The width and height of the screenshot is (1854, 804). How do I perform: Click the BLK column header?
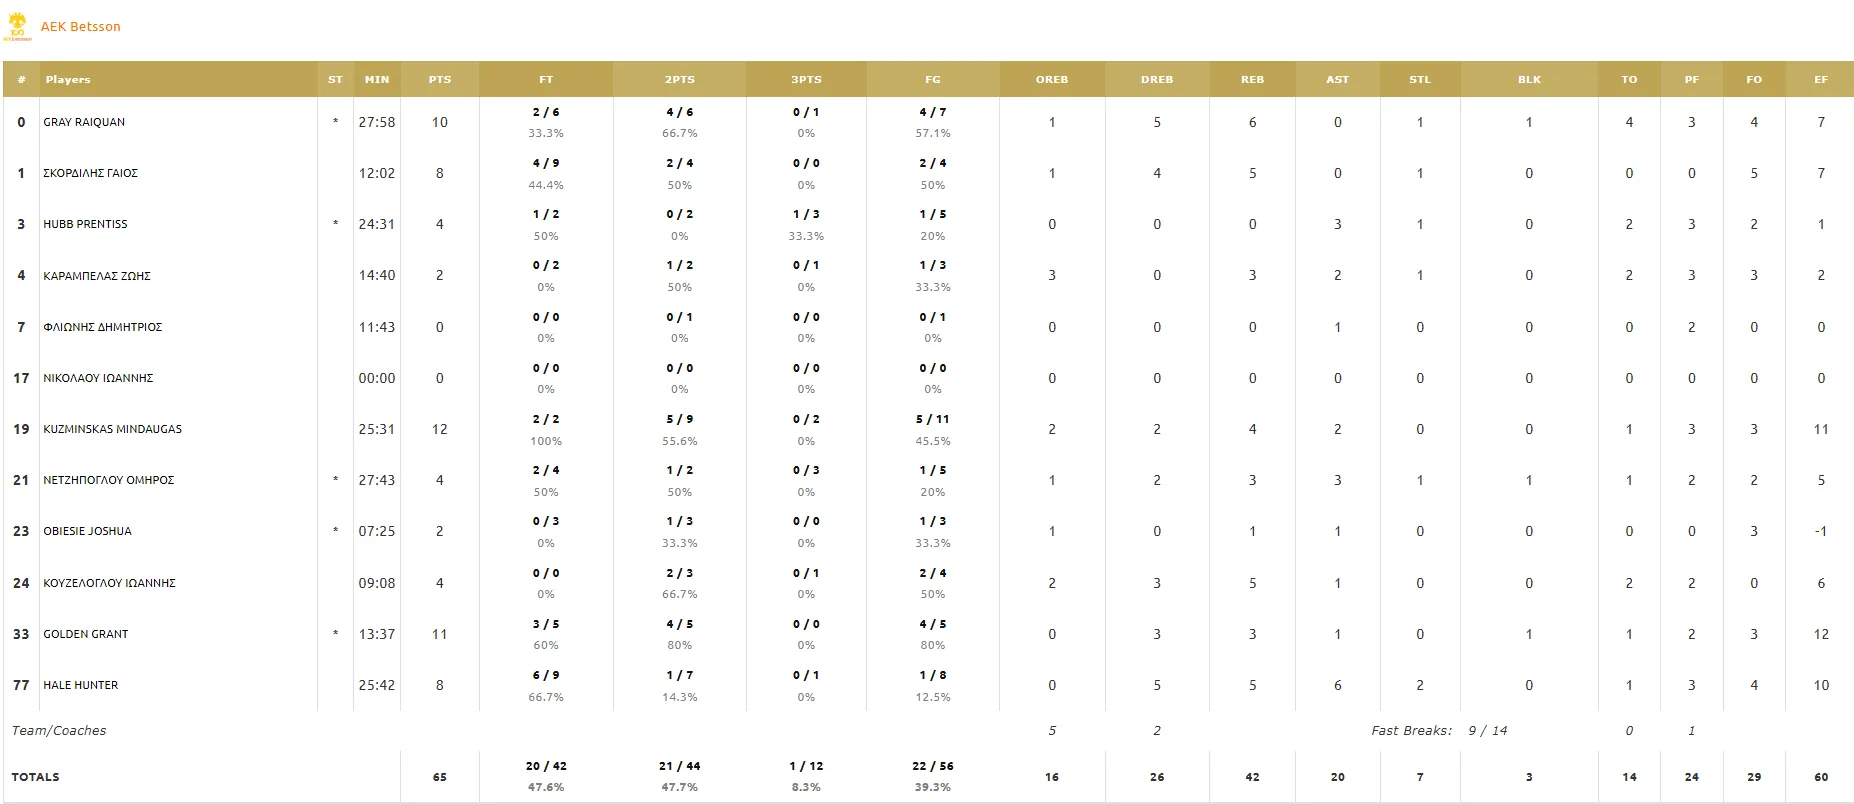[1529, 79]
